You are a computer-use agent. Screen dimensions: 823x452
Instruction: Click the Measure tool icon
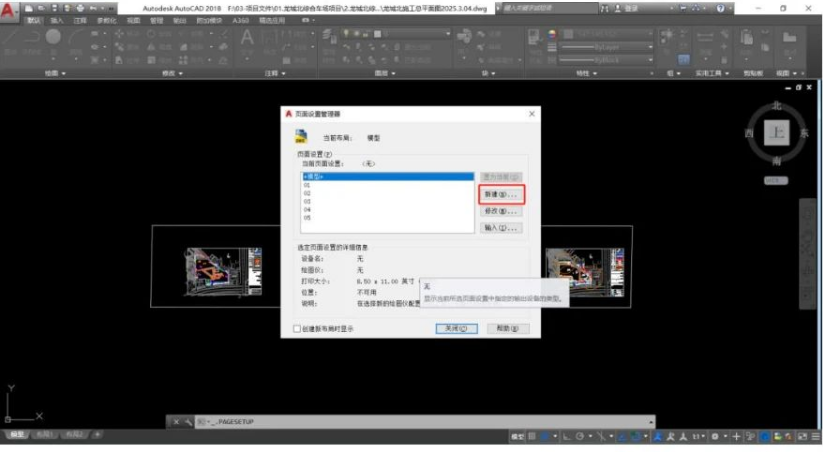705,37
